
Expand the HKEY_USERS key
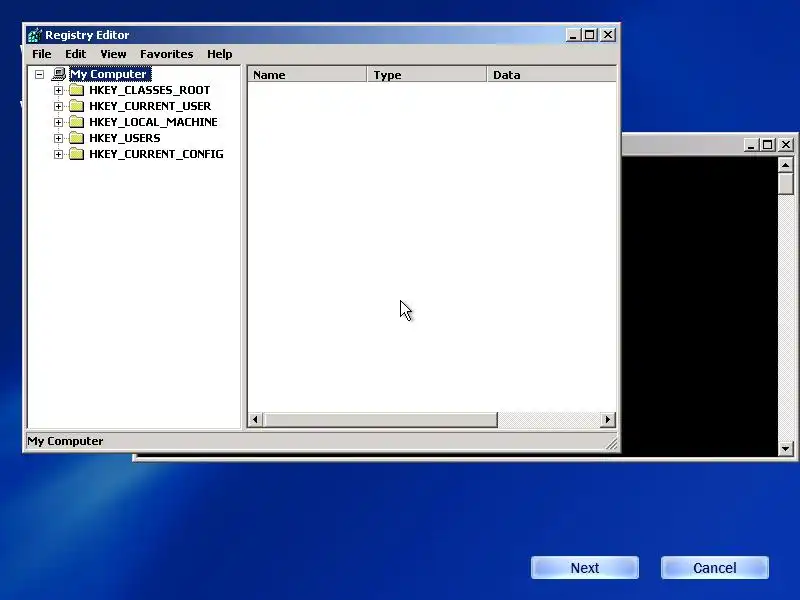58,138
